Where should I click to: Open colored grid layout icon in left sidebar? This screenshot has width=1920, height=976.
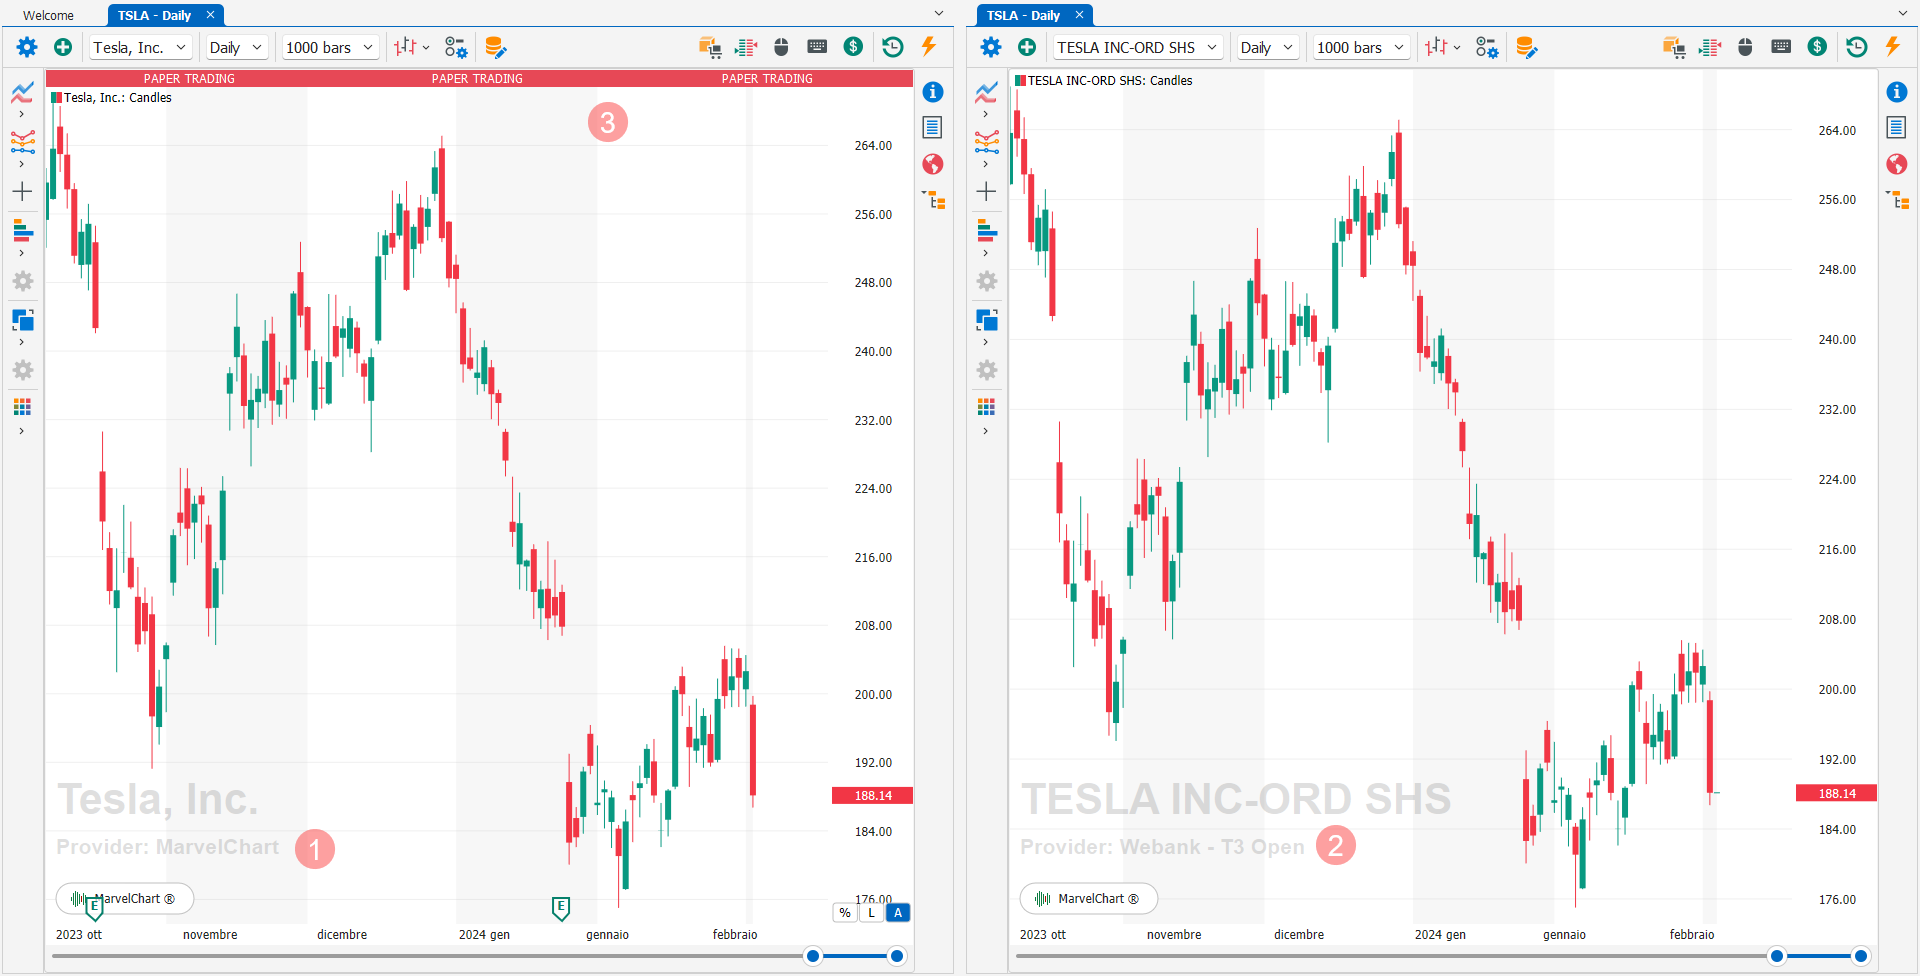(22, 407)
